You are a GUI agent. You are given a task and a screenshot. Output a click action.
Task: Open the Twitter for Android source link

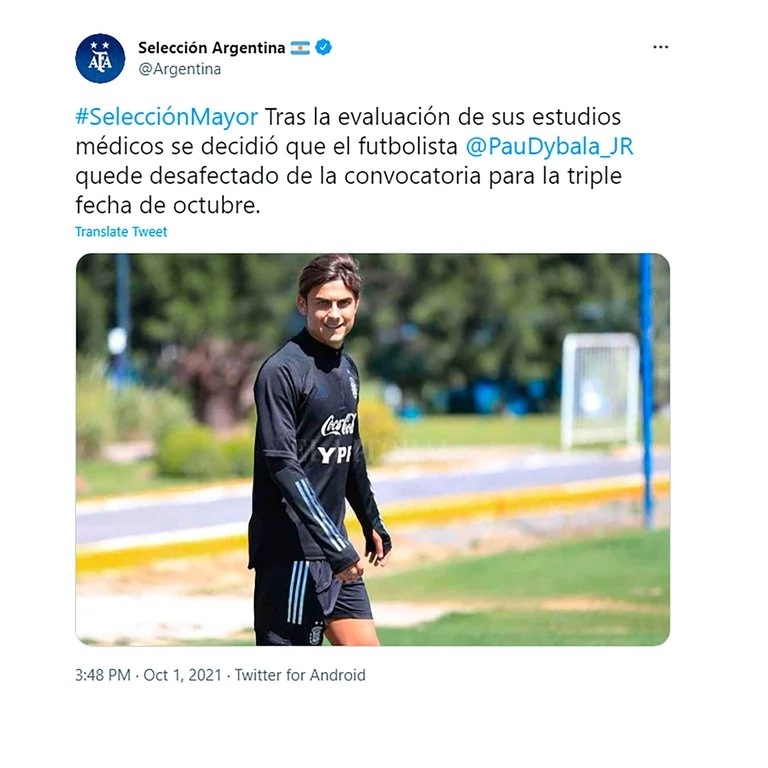click(x=300, y=675)
